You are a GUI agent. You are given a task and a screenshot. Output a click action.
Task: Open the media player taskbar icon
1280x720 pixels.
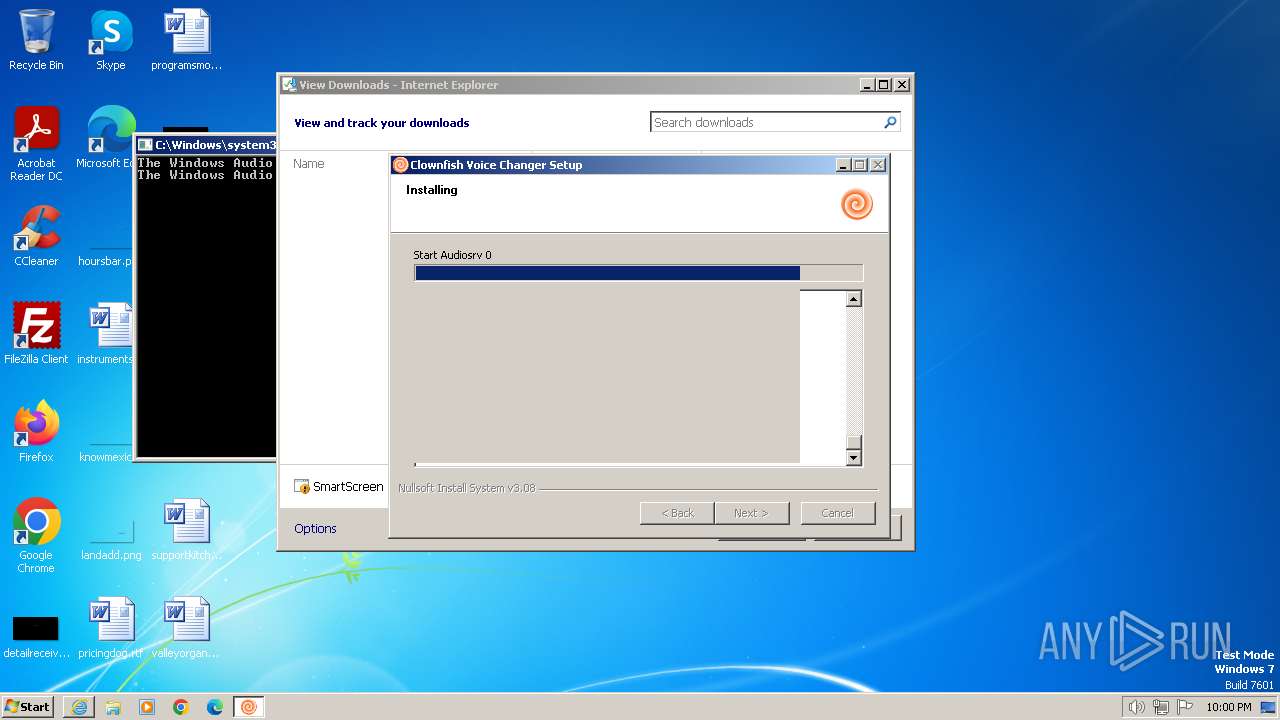(x=147, y=707)
